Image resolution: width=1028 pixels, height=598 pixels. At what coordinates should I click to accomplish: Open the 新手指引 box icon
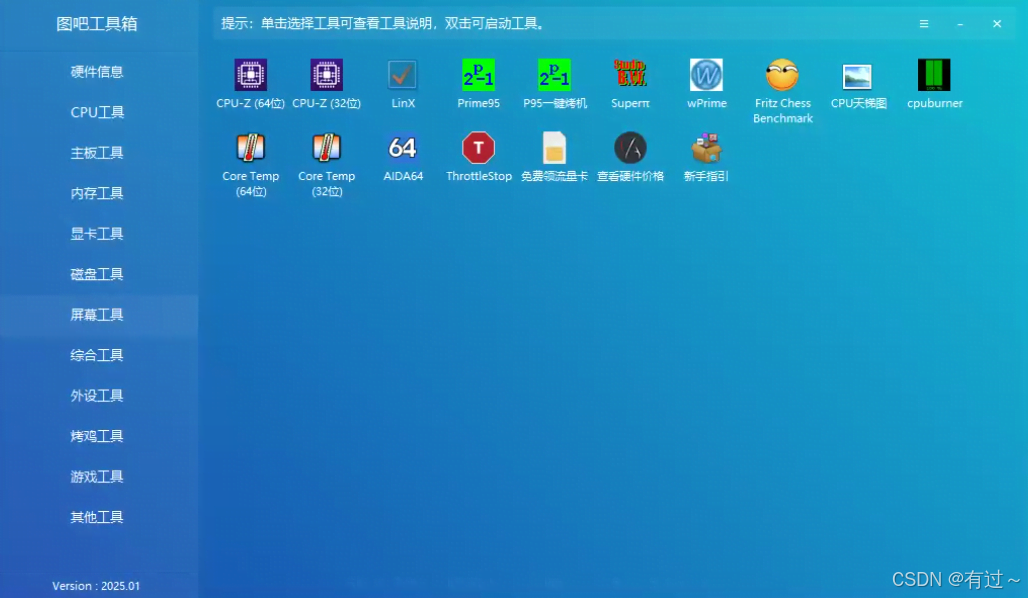pos(706,148)
